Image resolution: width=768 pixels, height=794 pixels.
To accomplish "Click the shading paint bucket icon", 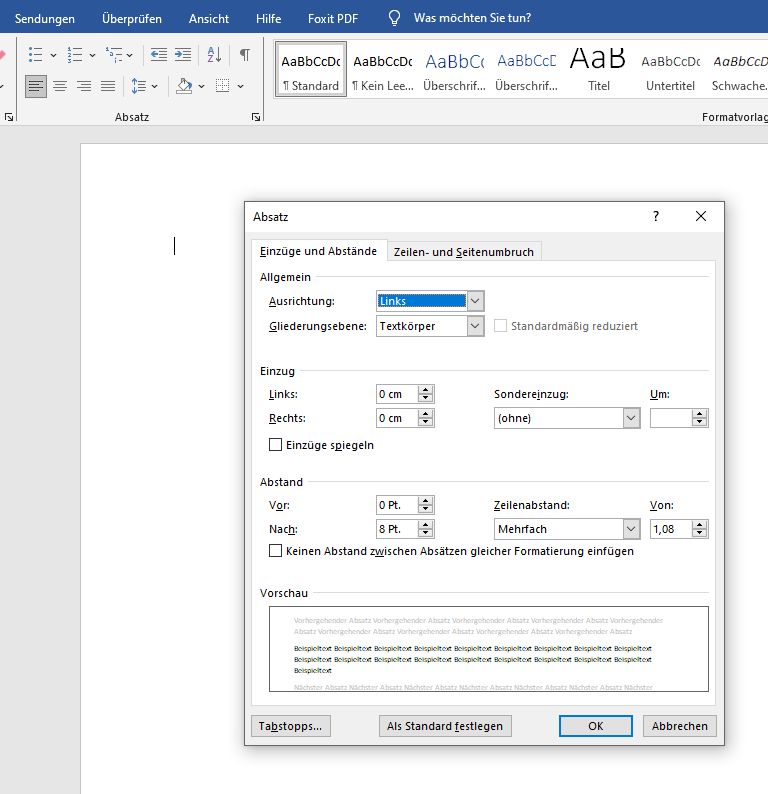I will tap(184, 86).
